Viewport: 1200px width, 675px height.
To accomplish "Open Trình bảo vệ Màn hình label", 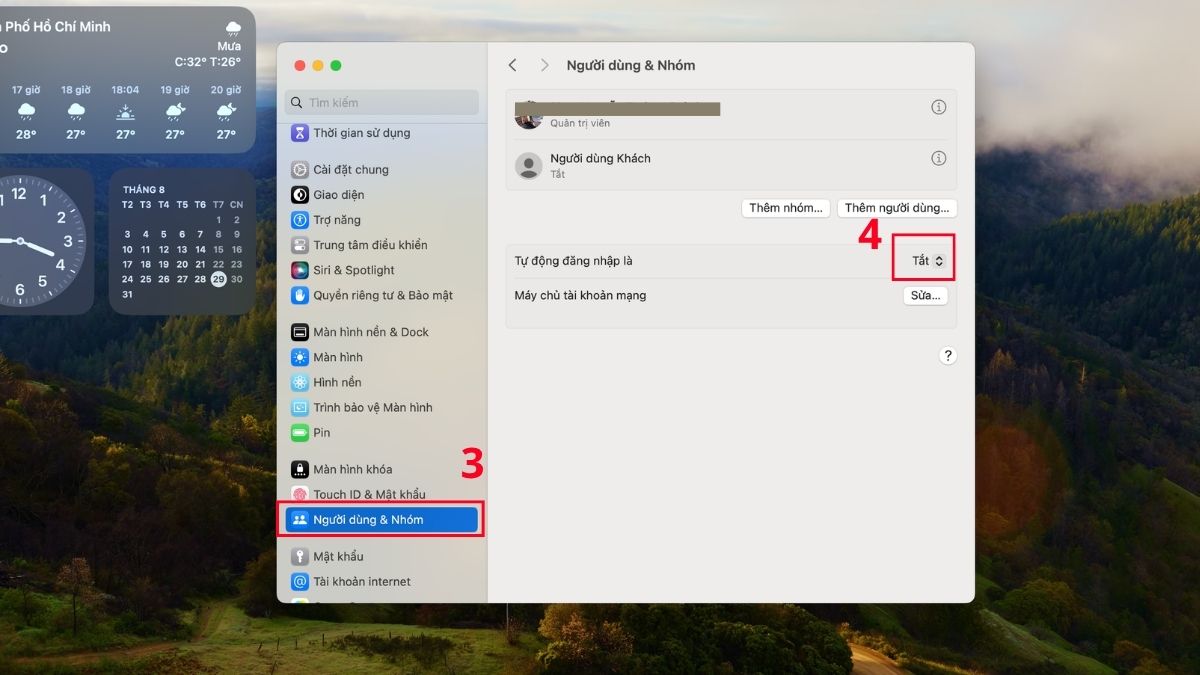I will pyautogui.click(x=373, y=407).
